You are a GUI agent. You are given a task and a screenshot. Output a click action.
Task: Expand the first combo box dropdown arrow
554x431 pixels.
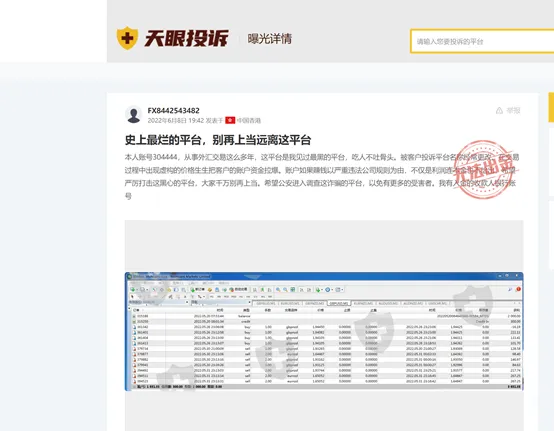tap(187, 302)
